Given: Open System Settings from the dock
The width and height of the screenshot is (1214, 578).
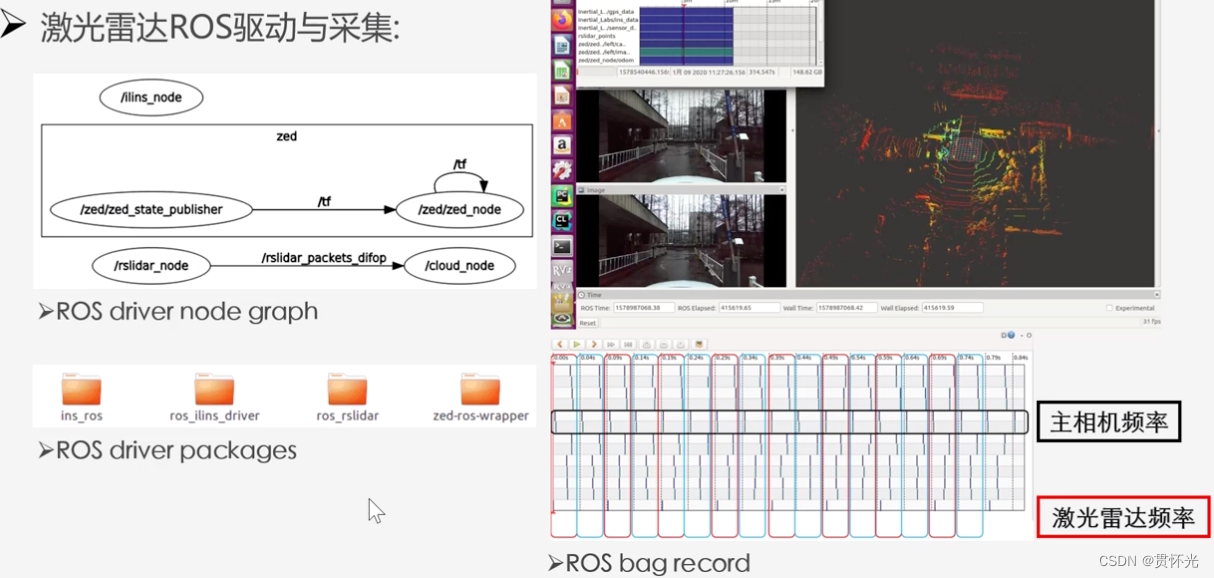Looking at the screenshot, I should point(562,171).
